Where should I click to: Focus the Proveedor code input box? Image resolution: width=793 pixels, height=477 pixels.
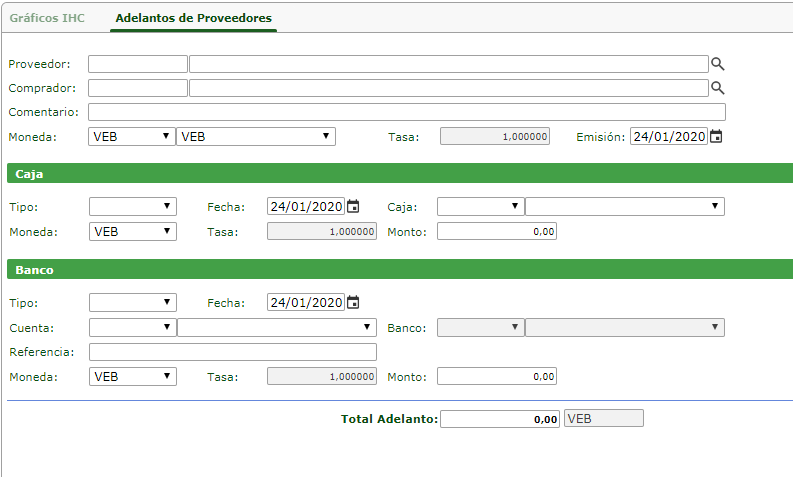pos(137,64)
